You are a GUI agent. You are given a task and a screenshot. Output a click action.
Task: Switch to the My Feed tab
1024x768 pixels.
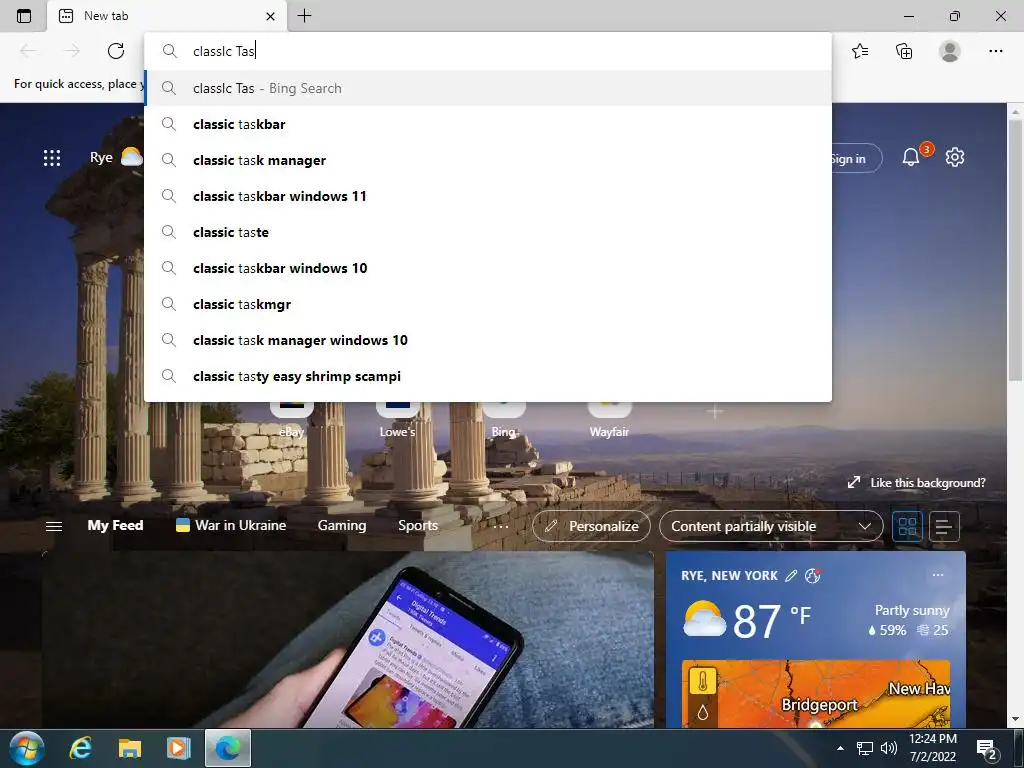pyautogui.click(x=116, y=525)
